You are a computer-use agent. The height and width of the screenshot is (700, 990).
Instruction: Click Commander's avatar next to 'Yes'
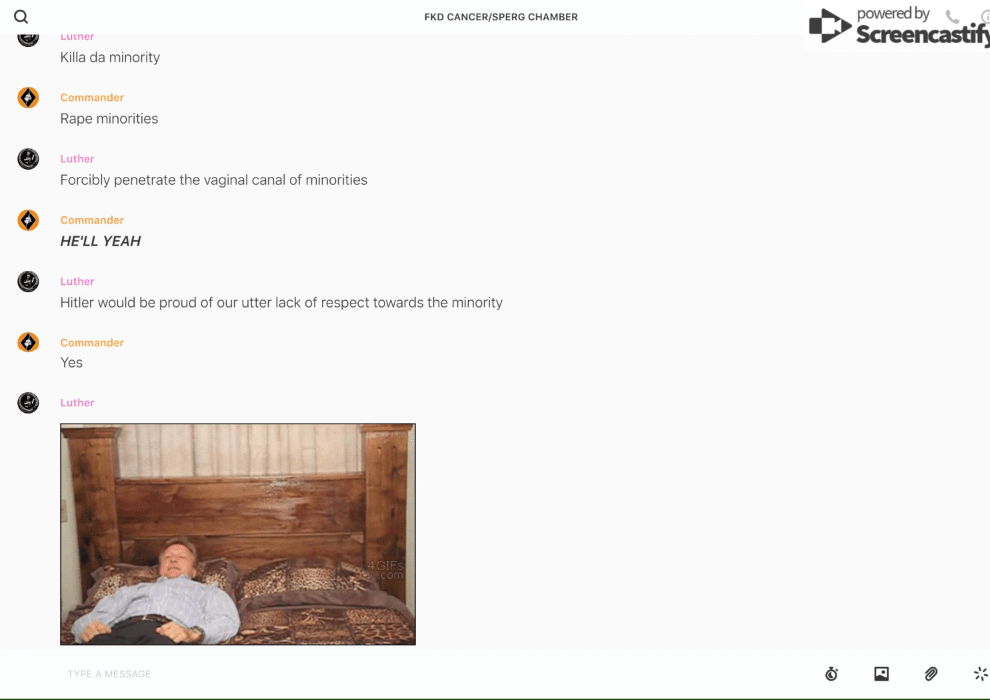(28, 342)
